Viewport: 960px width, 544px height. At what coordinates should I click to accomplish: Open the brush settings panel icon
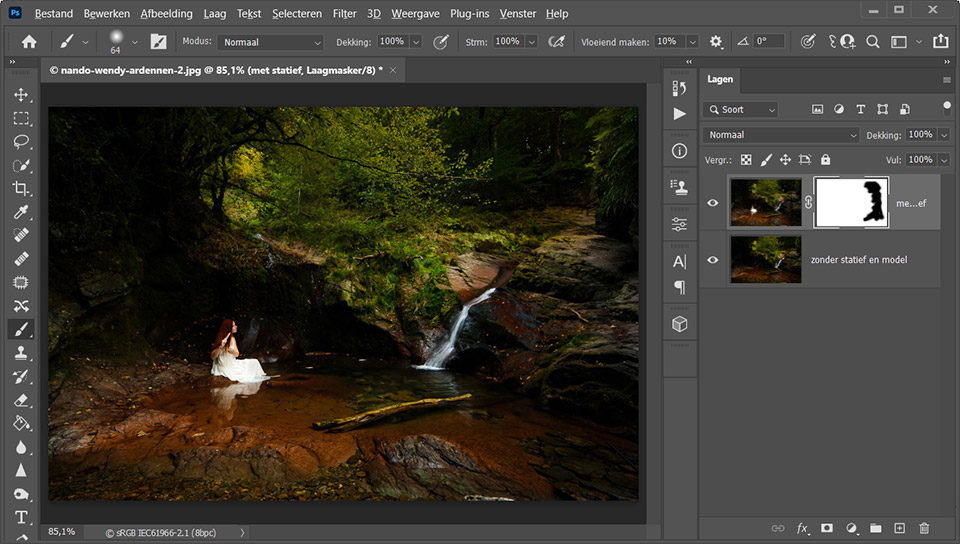(x=158, y=42)
